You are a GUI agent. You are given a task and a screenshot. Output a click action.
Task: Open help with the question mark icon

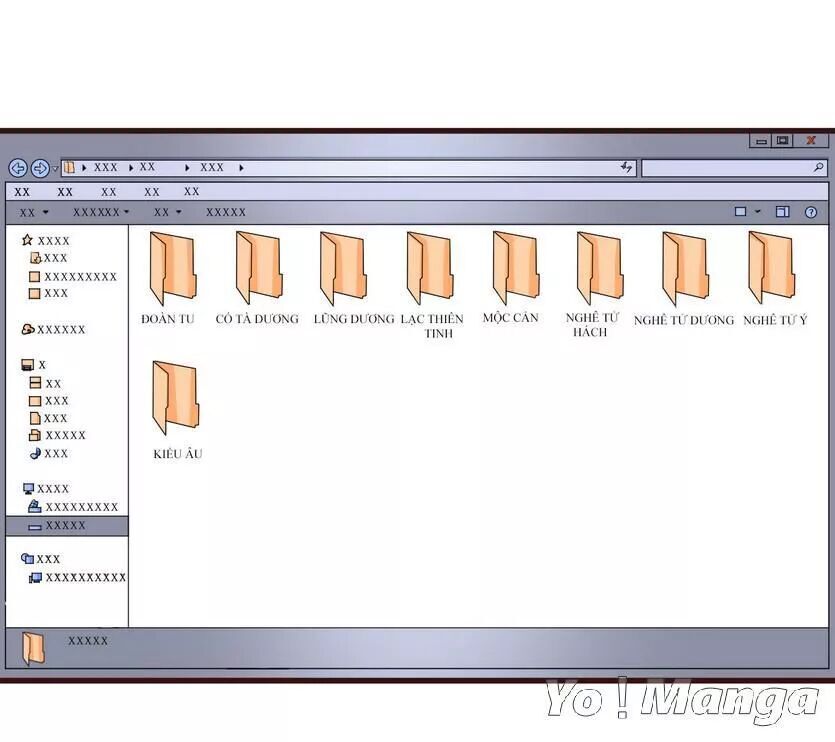811,212
